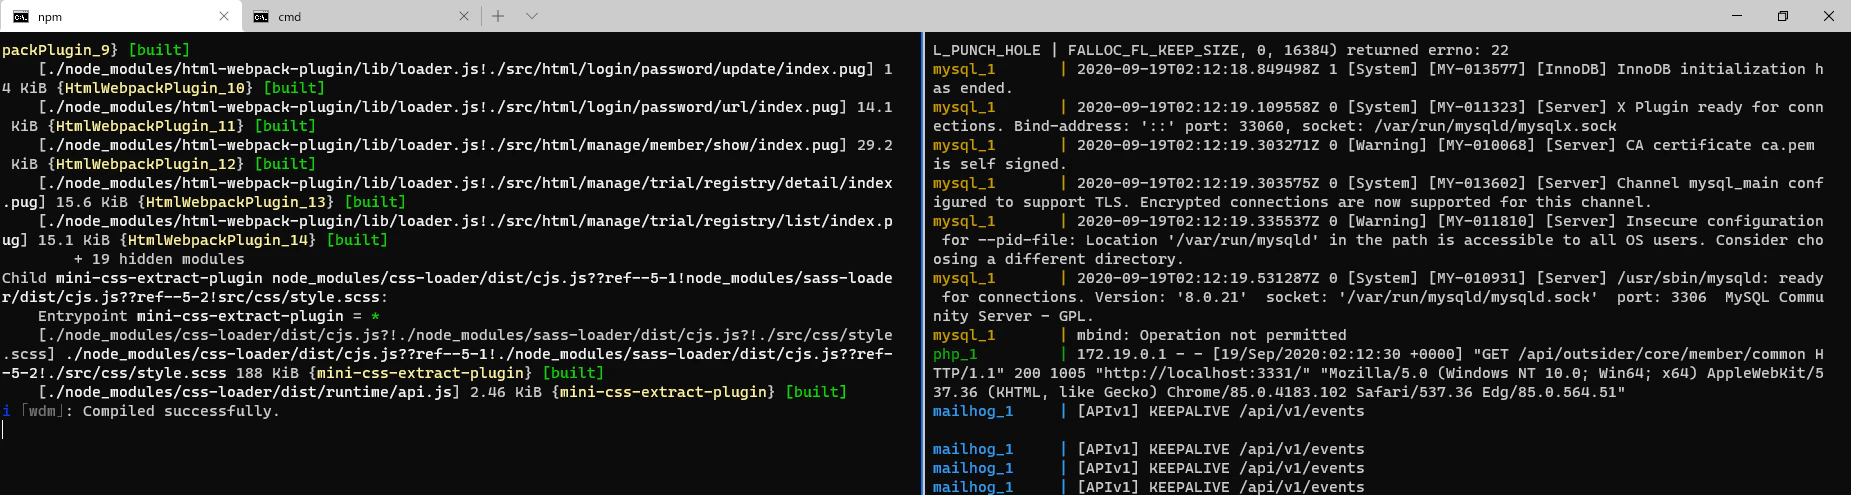Viewport: 1851px width, 495px height.
Task: Restore down the terminal window
Action: (x=1783, y=16)
